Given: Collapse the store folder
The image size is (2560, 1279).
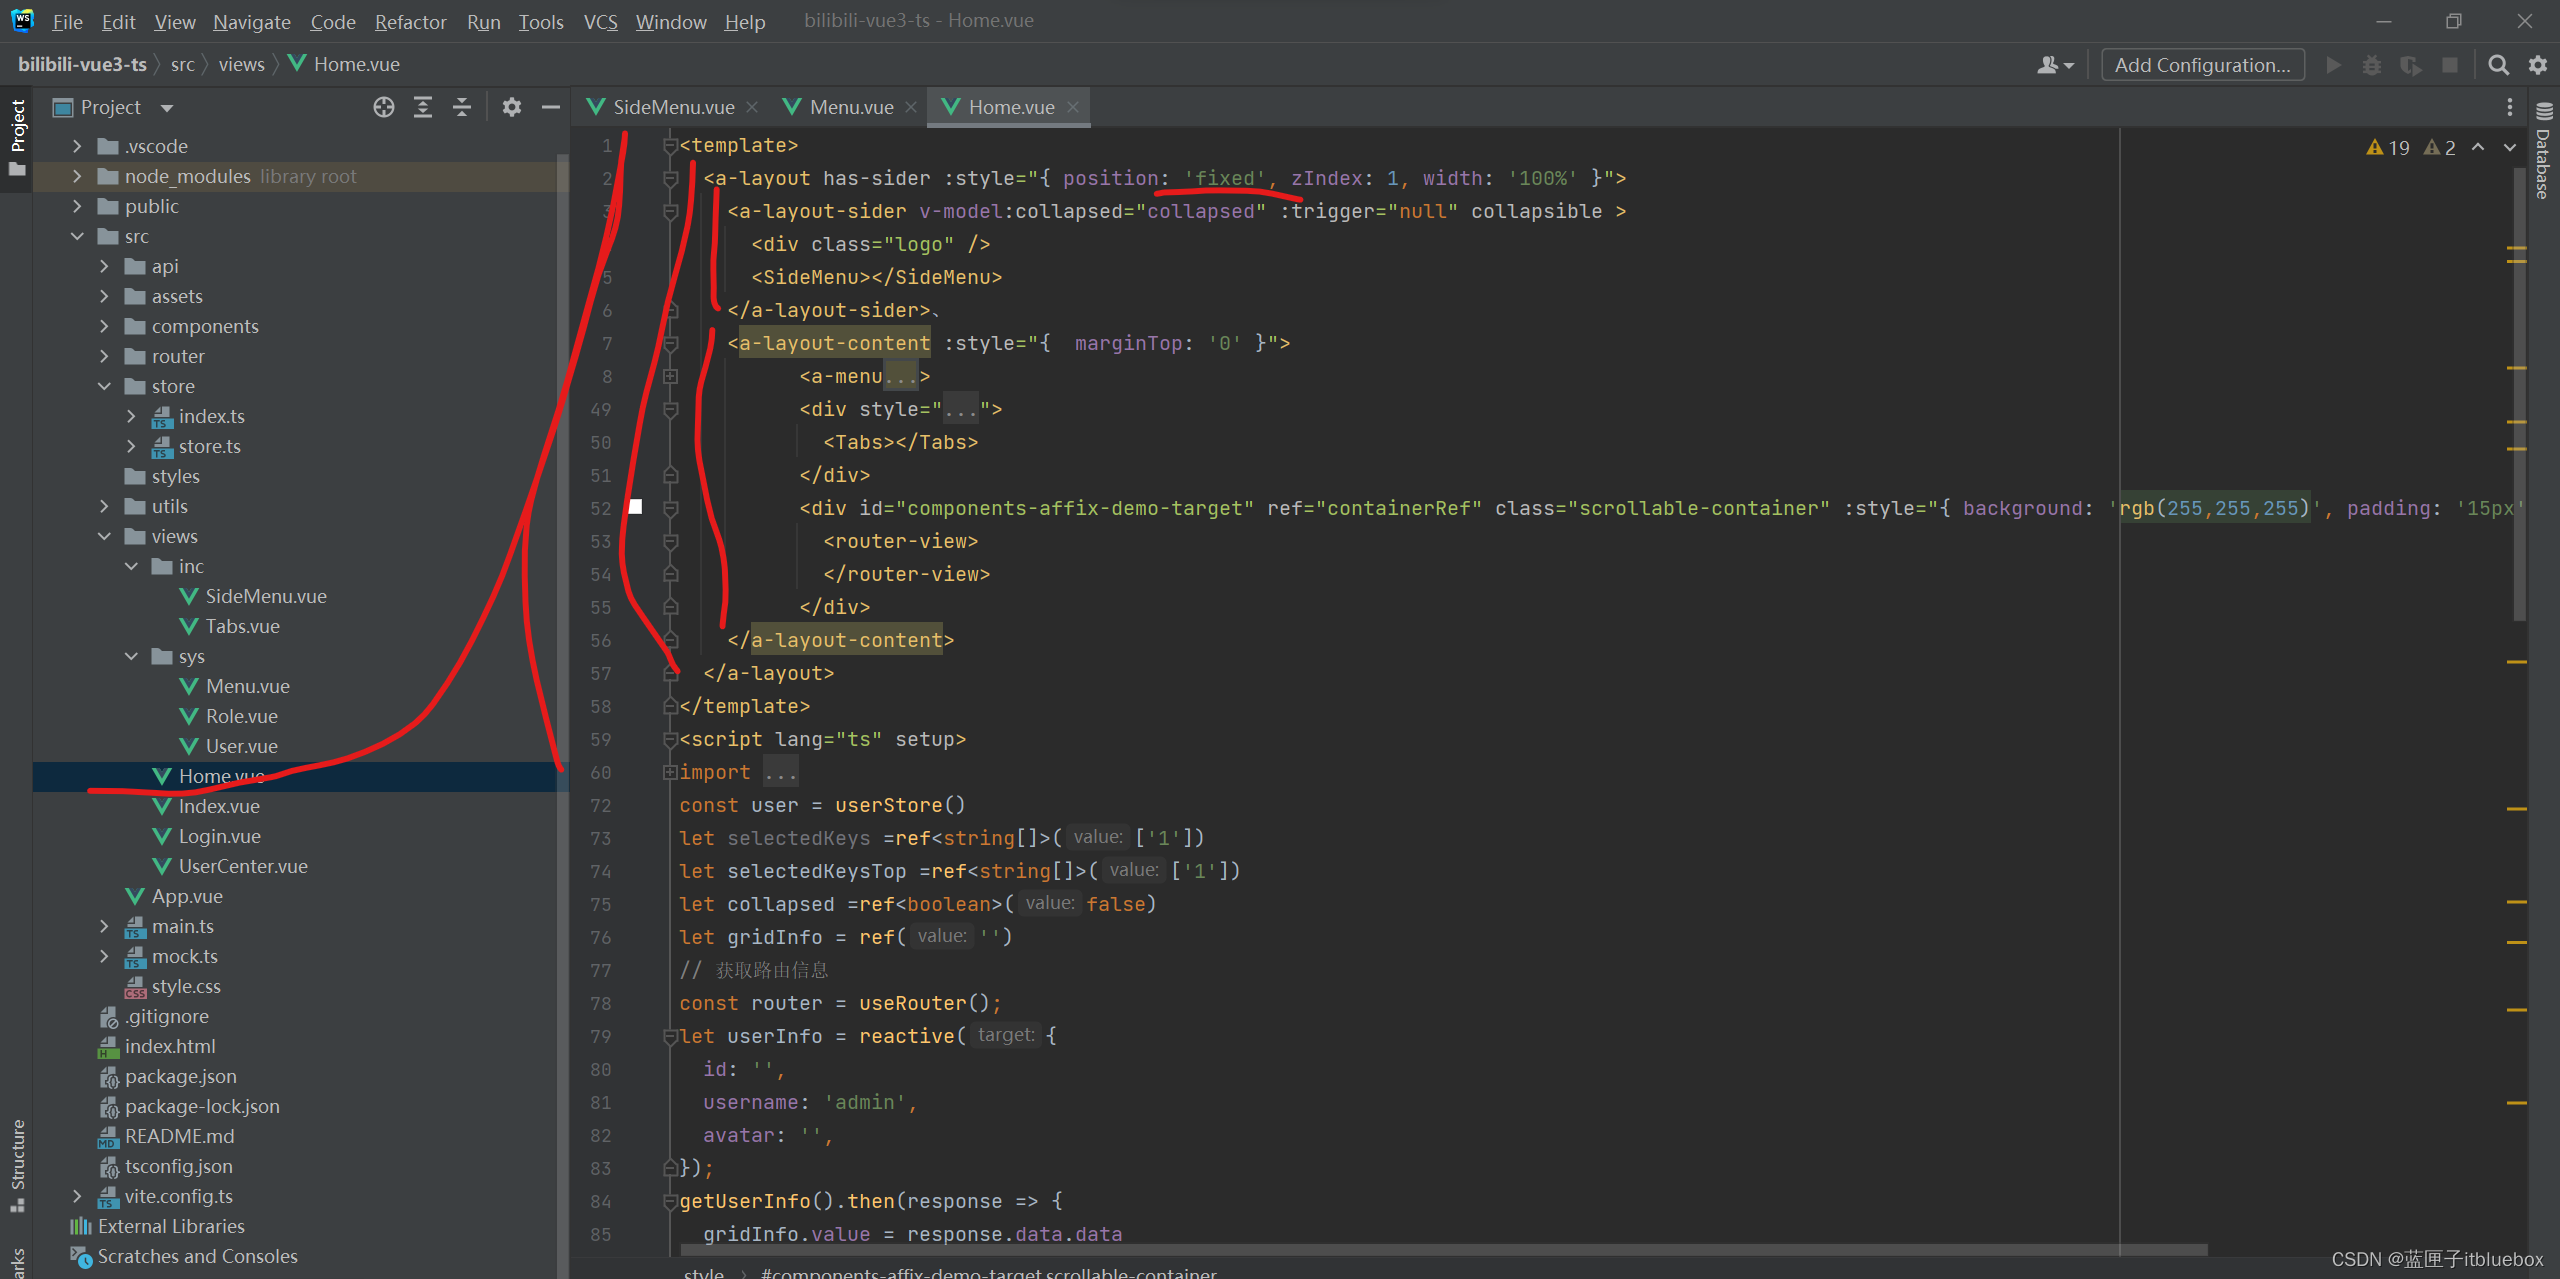Looking at the screenshot, I should pyautogui.click(x=104, y=386).
